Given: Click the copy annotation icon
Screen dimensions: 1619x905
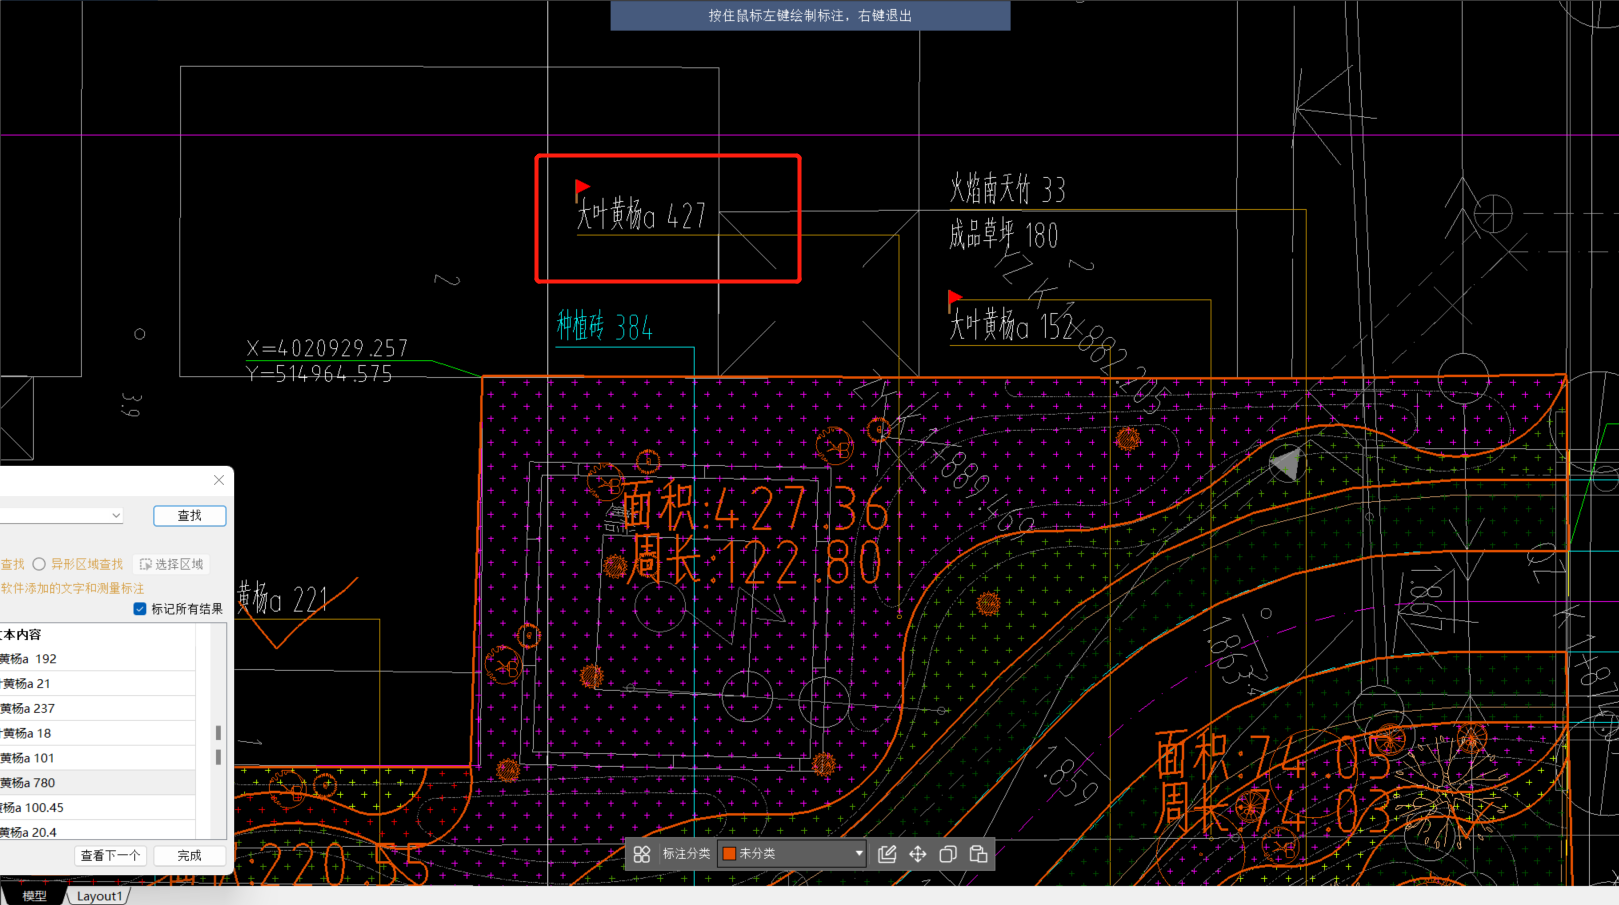Looking at the screenshot, I should tap(947, 854).
